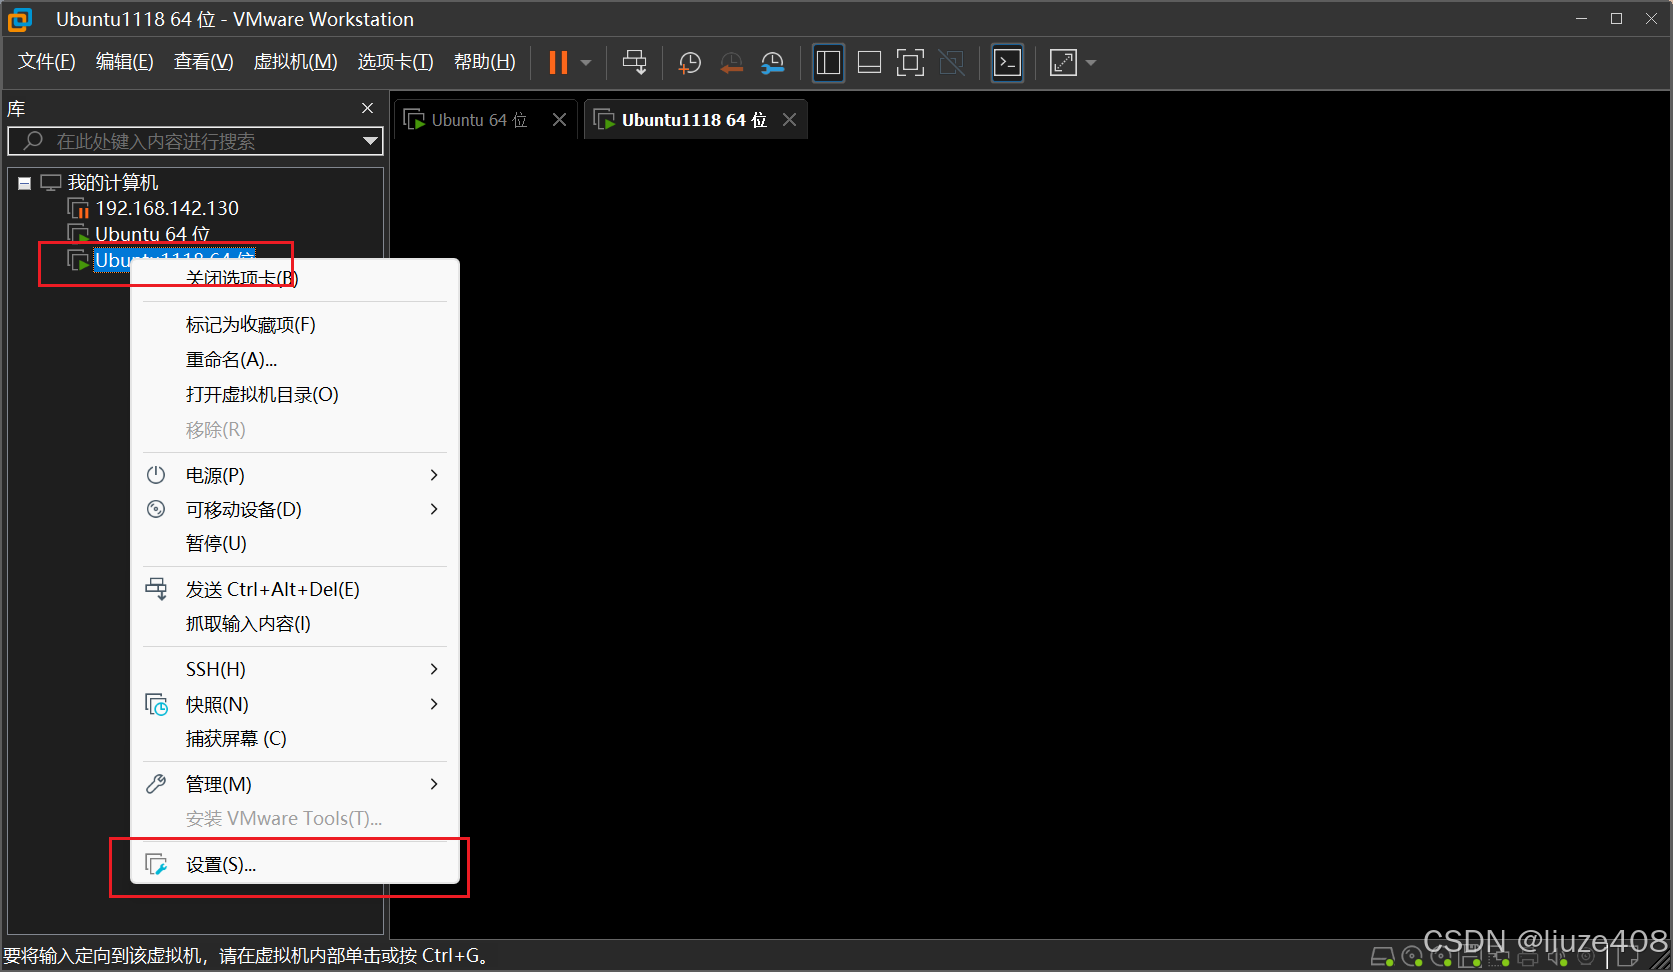
Task: Click the pause virtual machine toolbar icon
Action: (x=558, y=62)
